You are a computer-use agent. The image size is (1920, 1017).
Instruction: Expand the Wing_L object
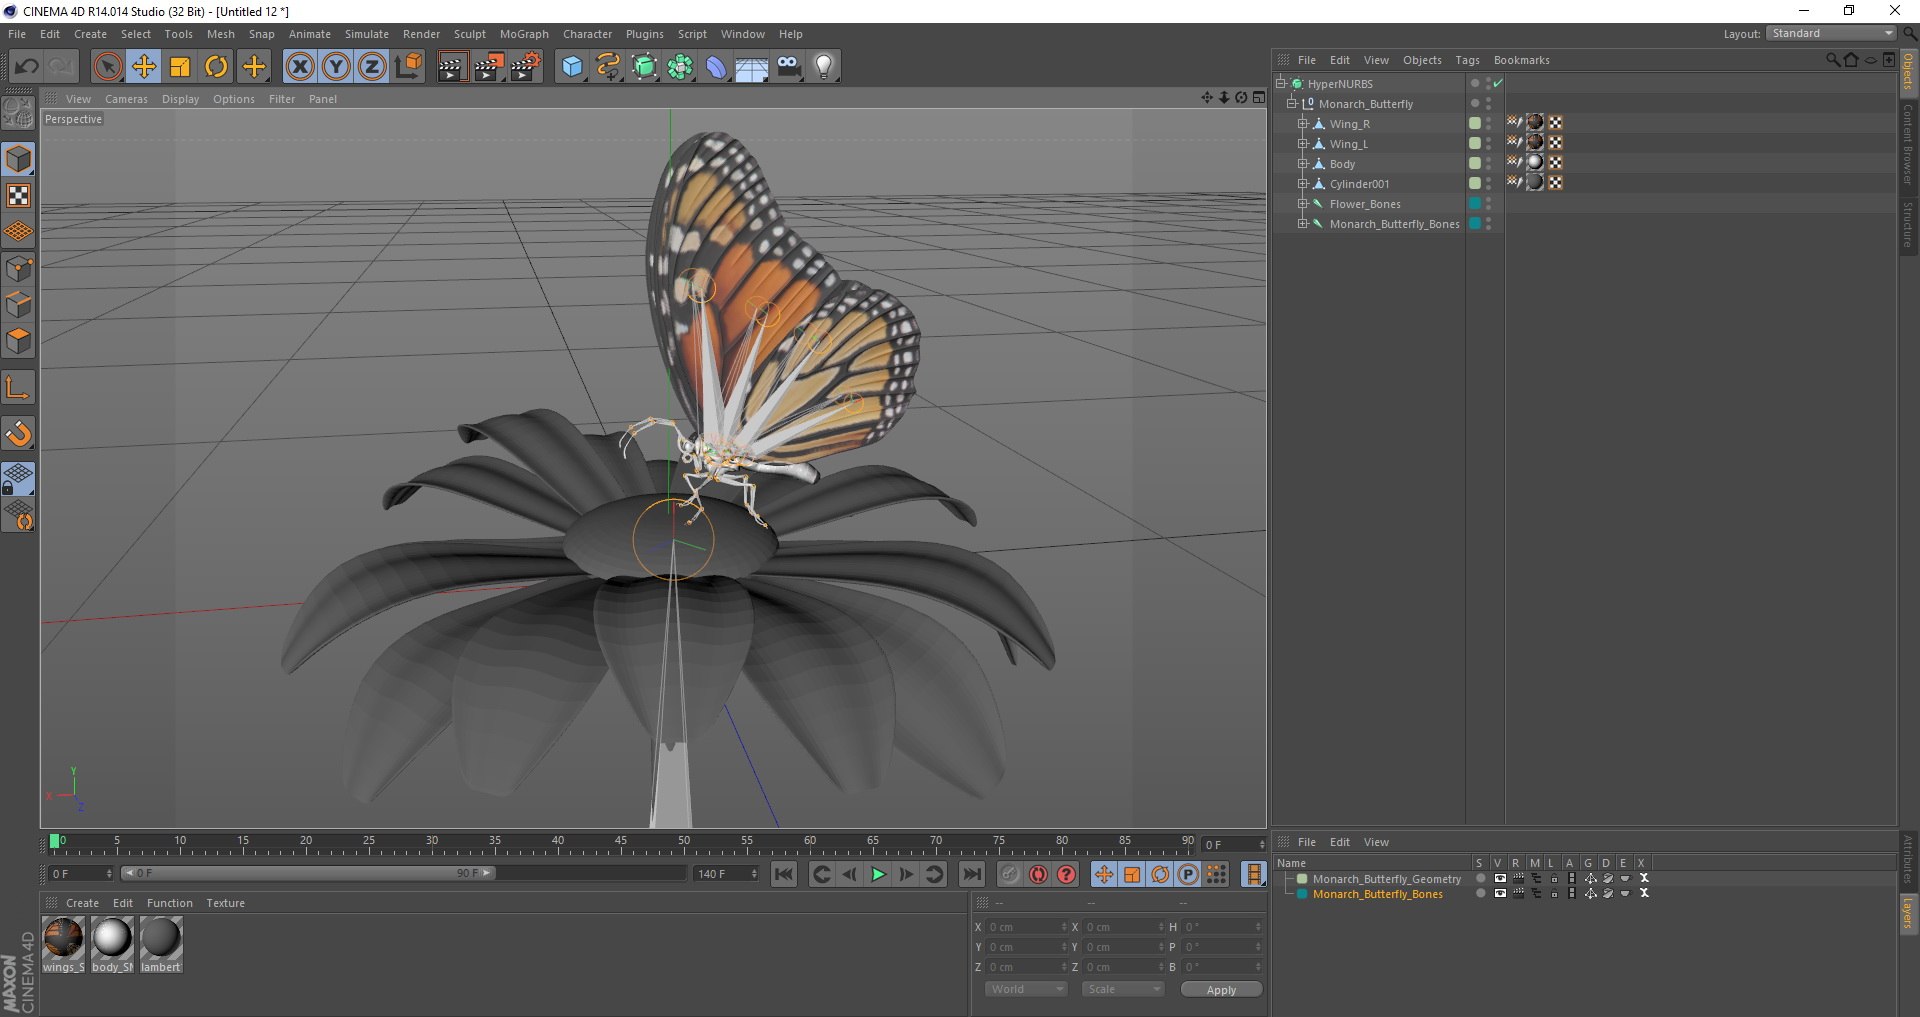(x=1303, y=143)
